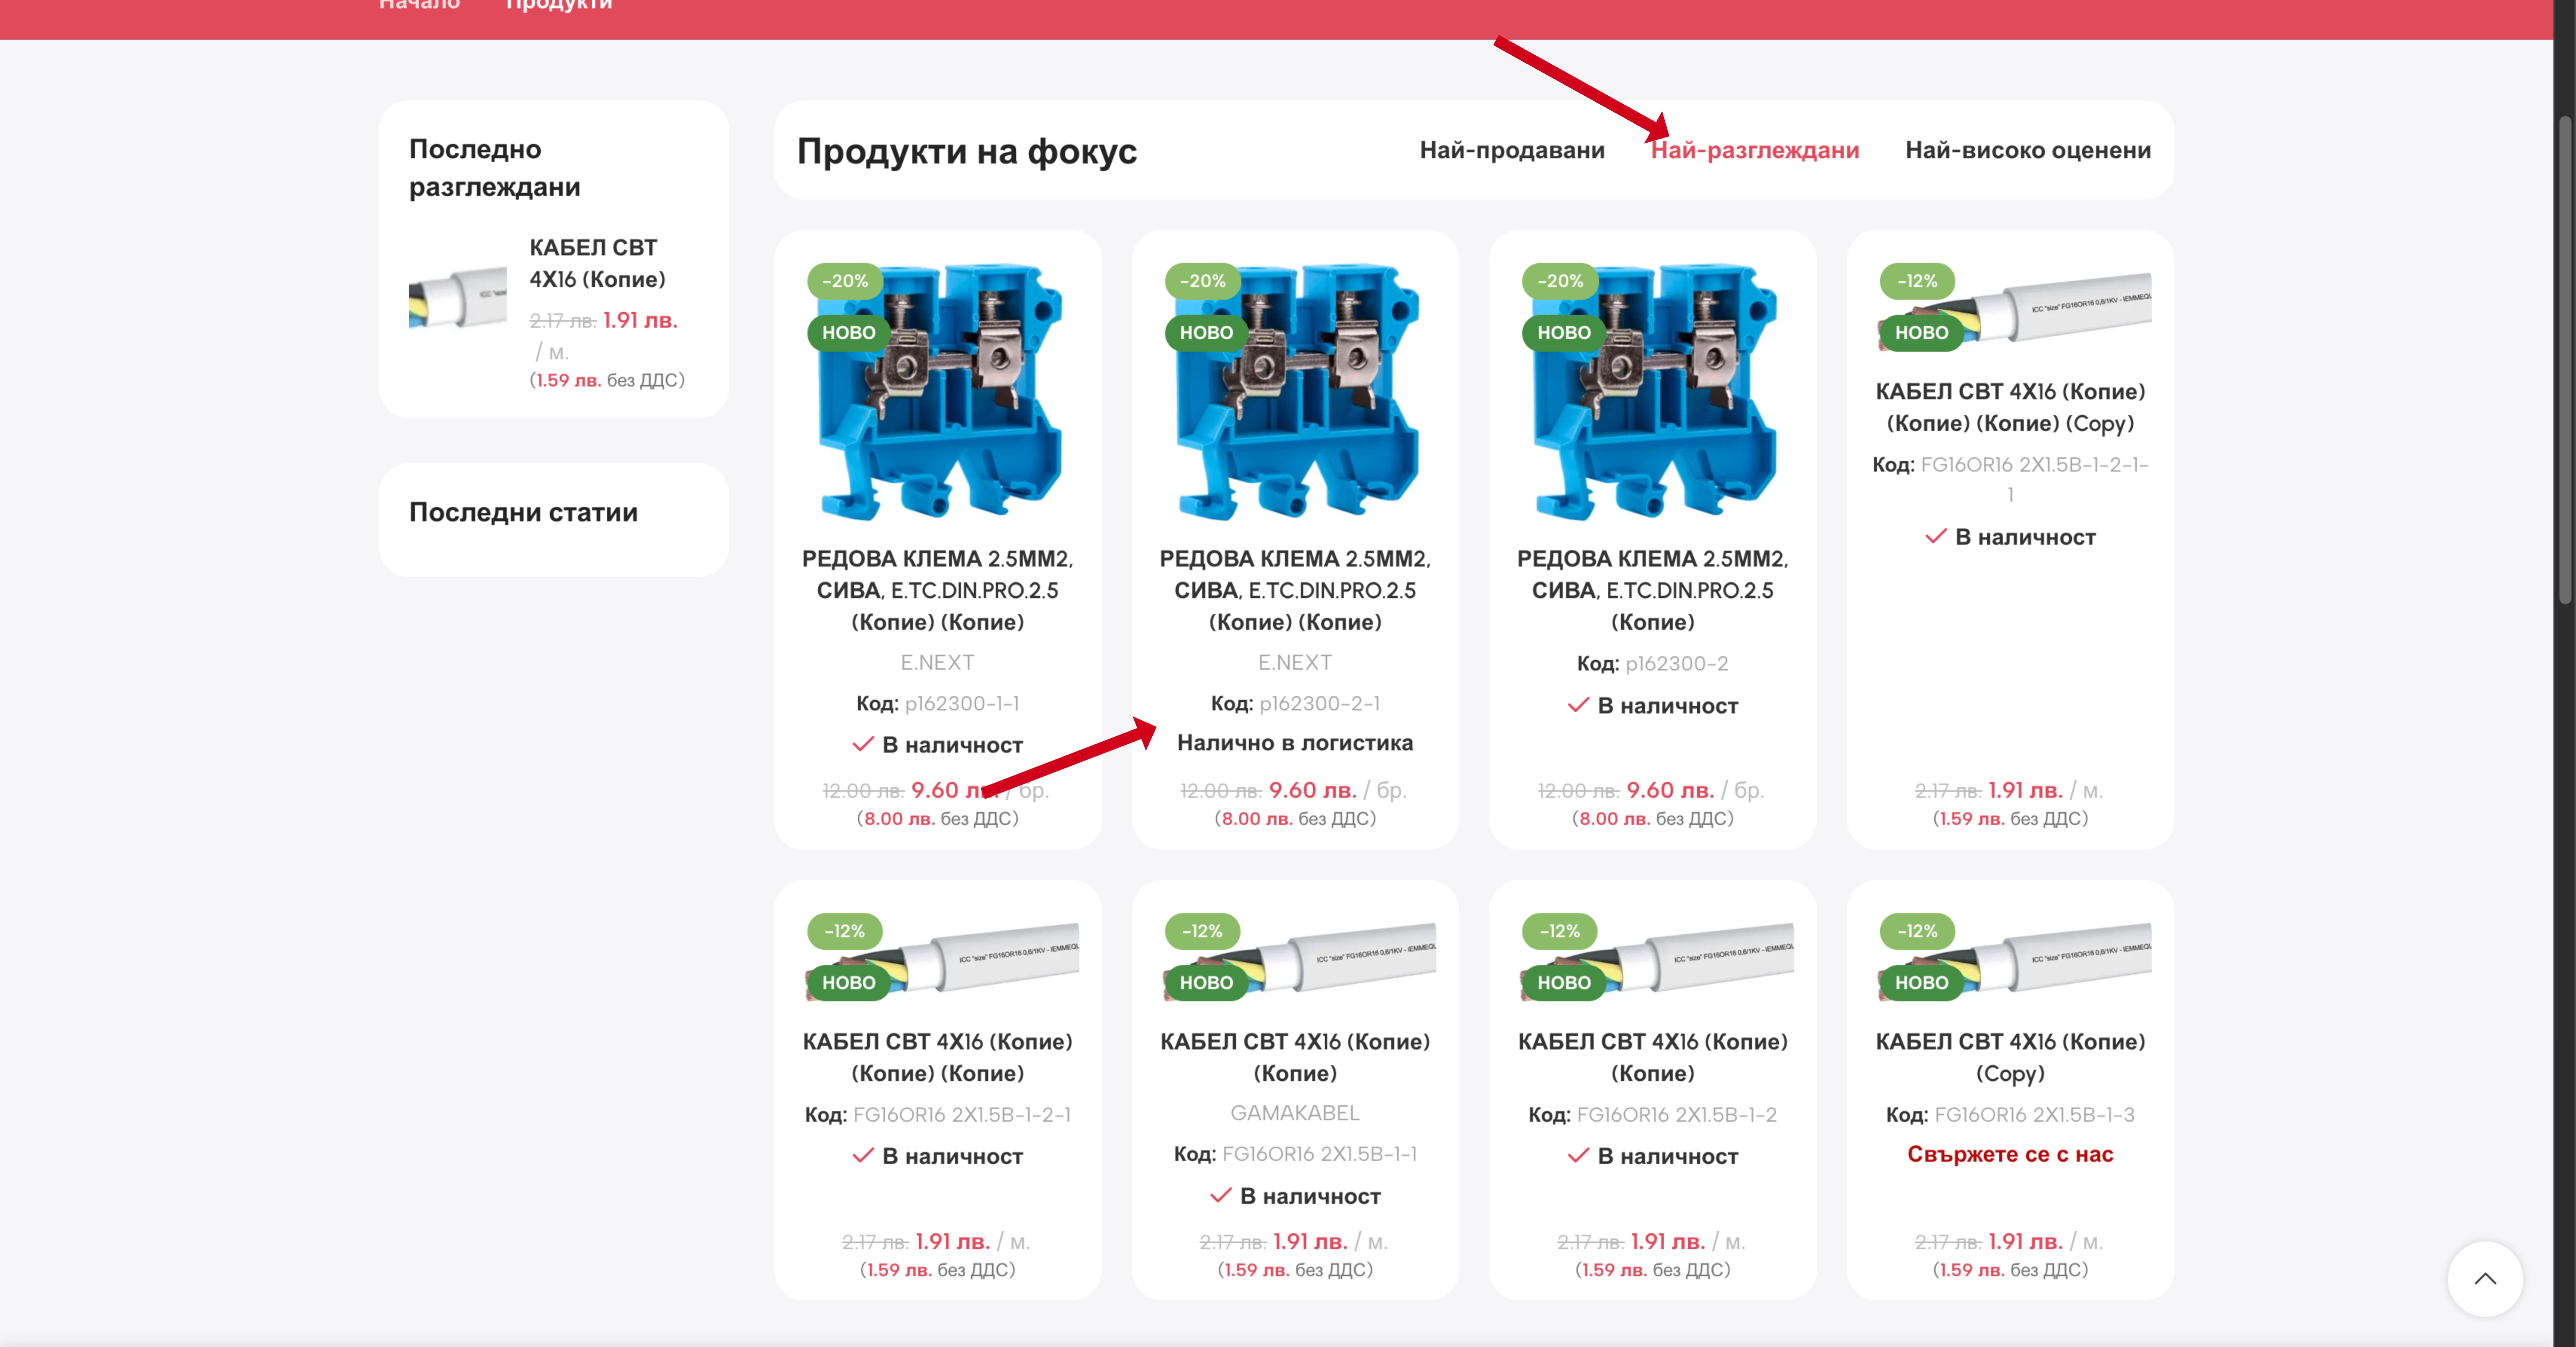Screen dimensions: 2576x1347
Task: Click the НОВО badge on the GAMAKABEL cable
Action: point(1206,983)
